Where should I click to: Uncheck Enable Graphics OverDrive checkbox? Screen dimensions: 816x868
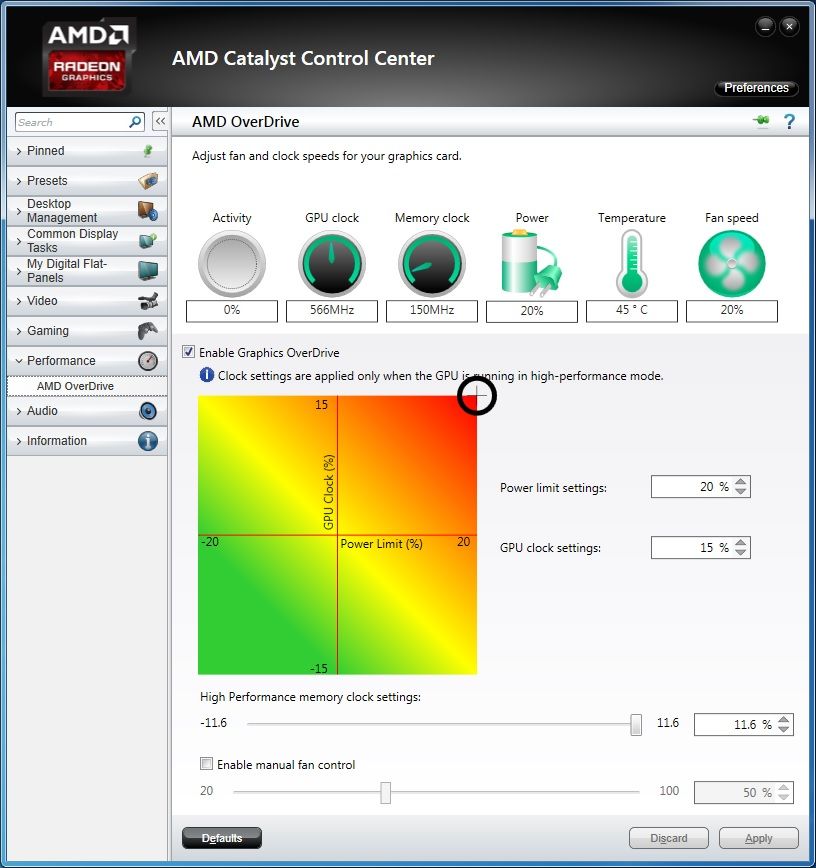click(x=189, y=352)
